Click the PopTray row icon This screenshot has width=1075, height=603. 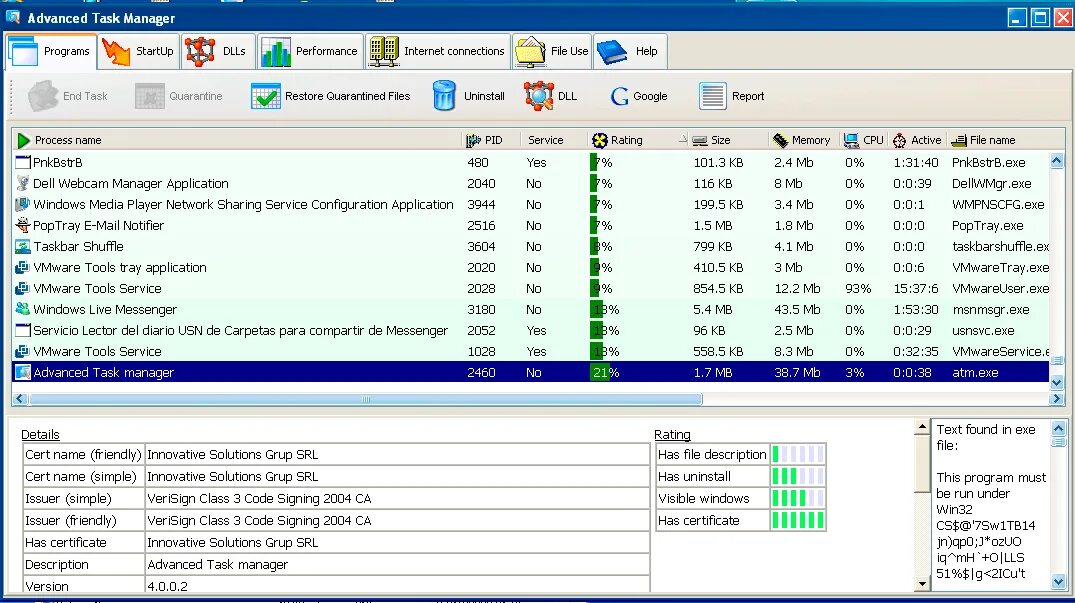click(23, 225)
